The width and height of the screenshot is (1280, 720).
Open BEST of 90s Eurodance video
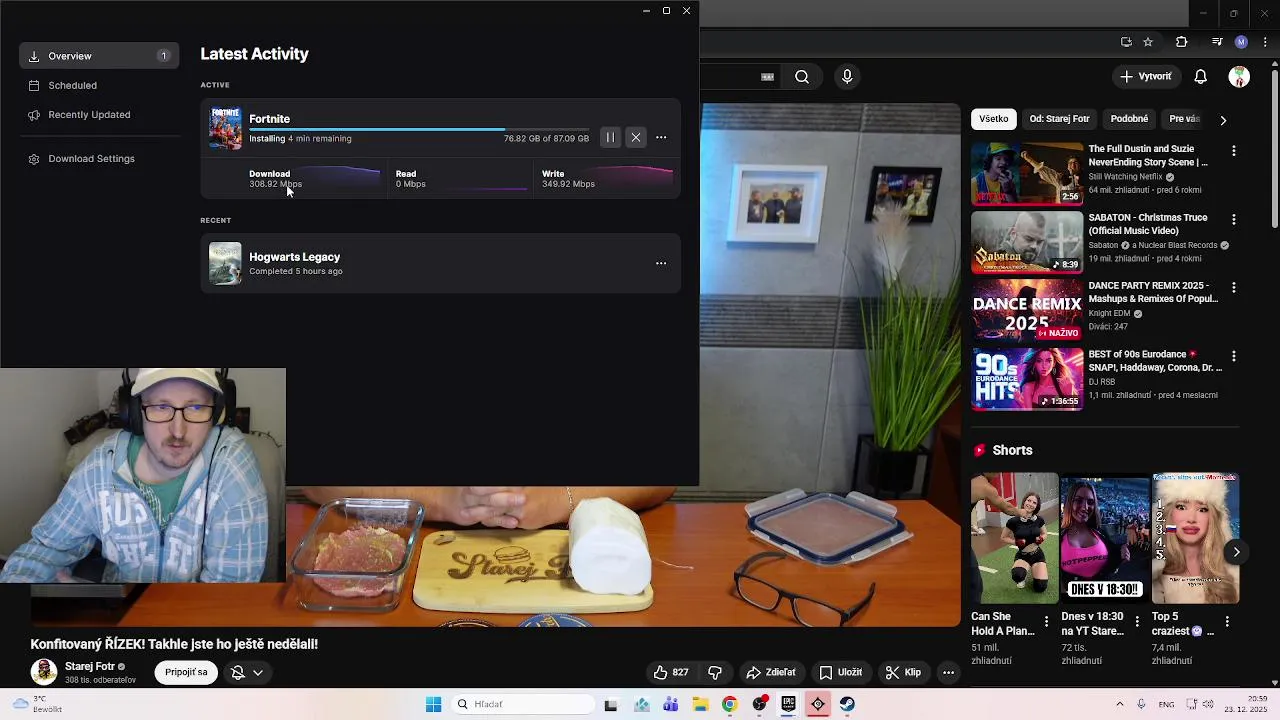point(1027,379)
